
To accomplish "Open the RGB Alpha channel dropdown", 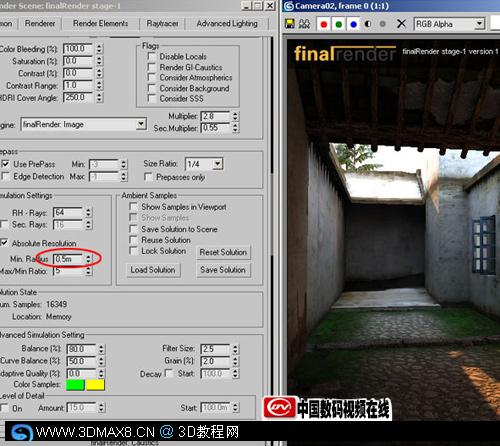I will click(x=449, y=24).
